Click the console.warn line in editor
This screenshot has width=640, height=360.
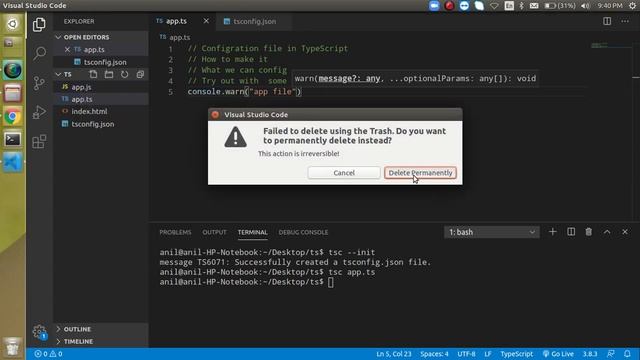[x=244, y=91]
